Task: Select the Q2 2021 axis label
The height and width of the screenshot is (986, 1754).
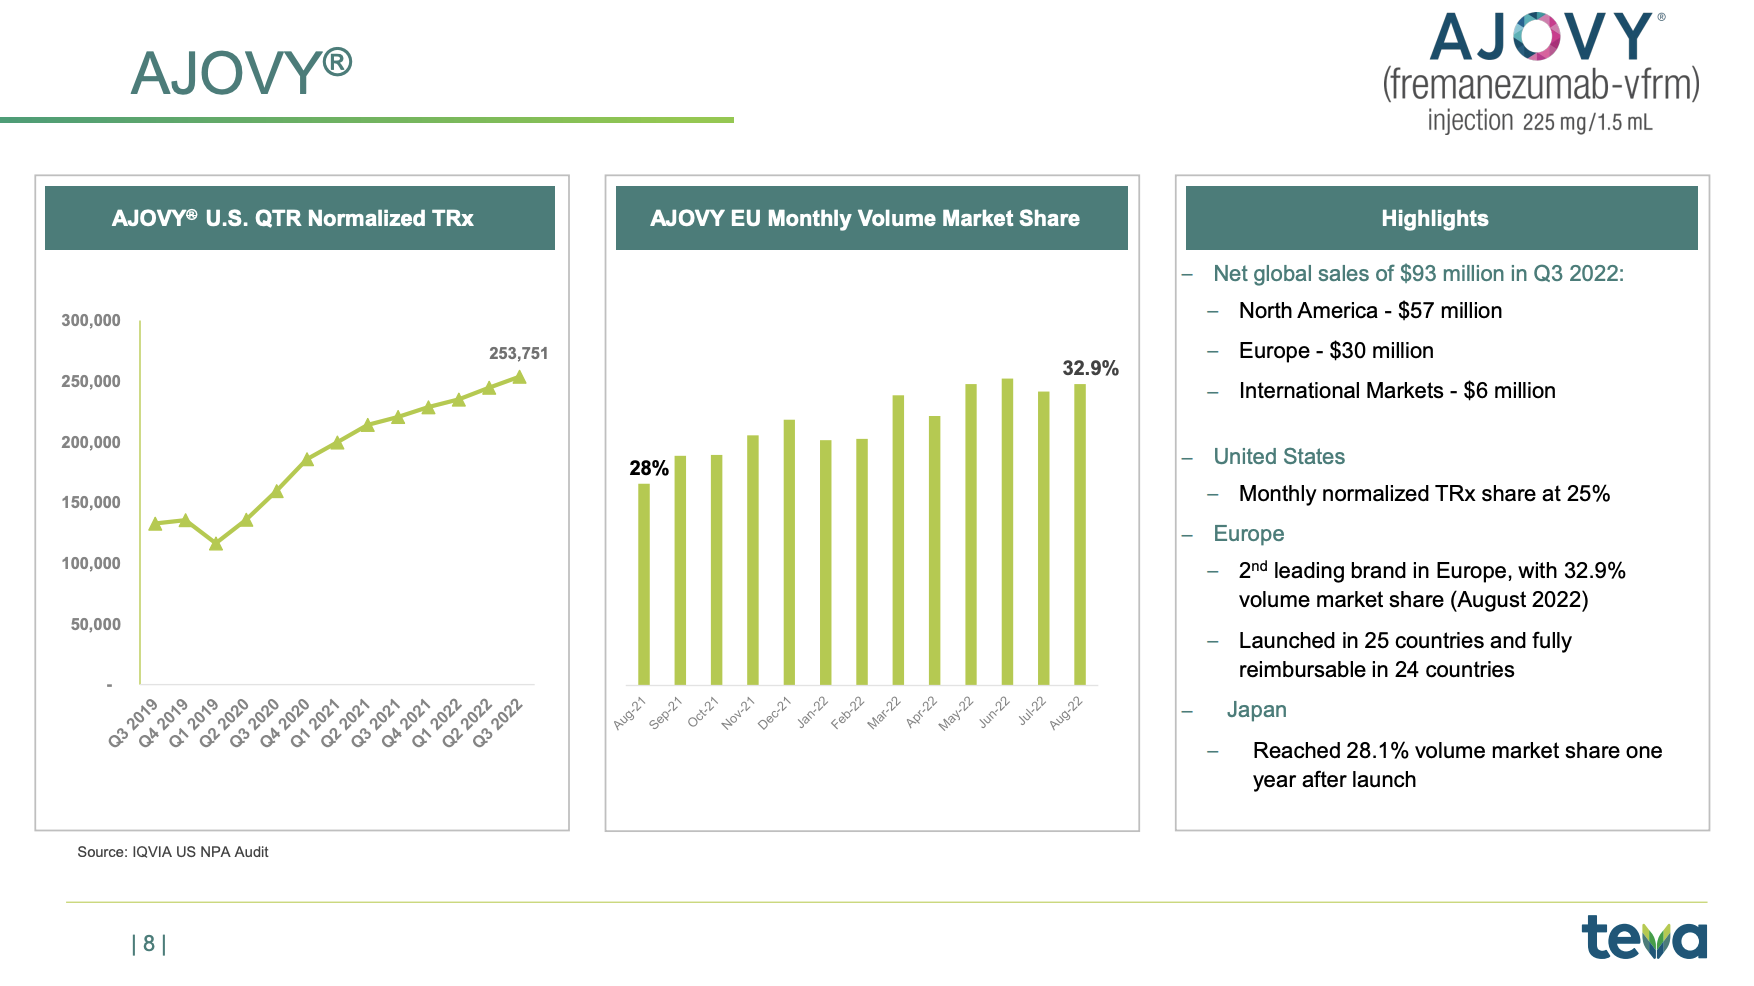Action: click(x=346, y=724)
